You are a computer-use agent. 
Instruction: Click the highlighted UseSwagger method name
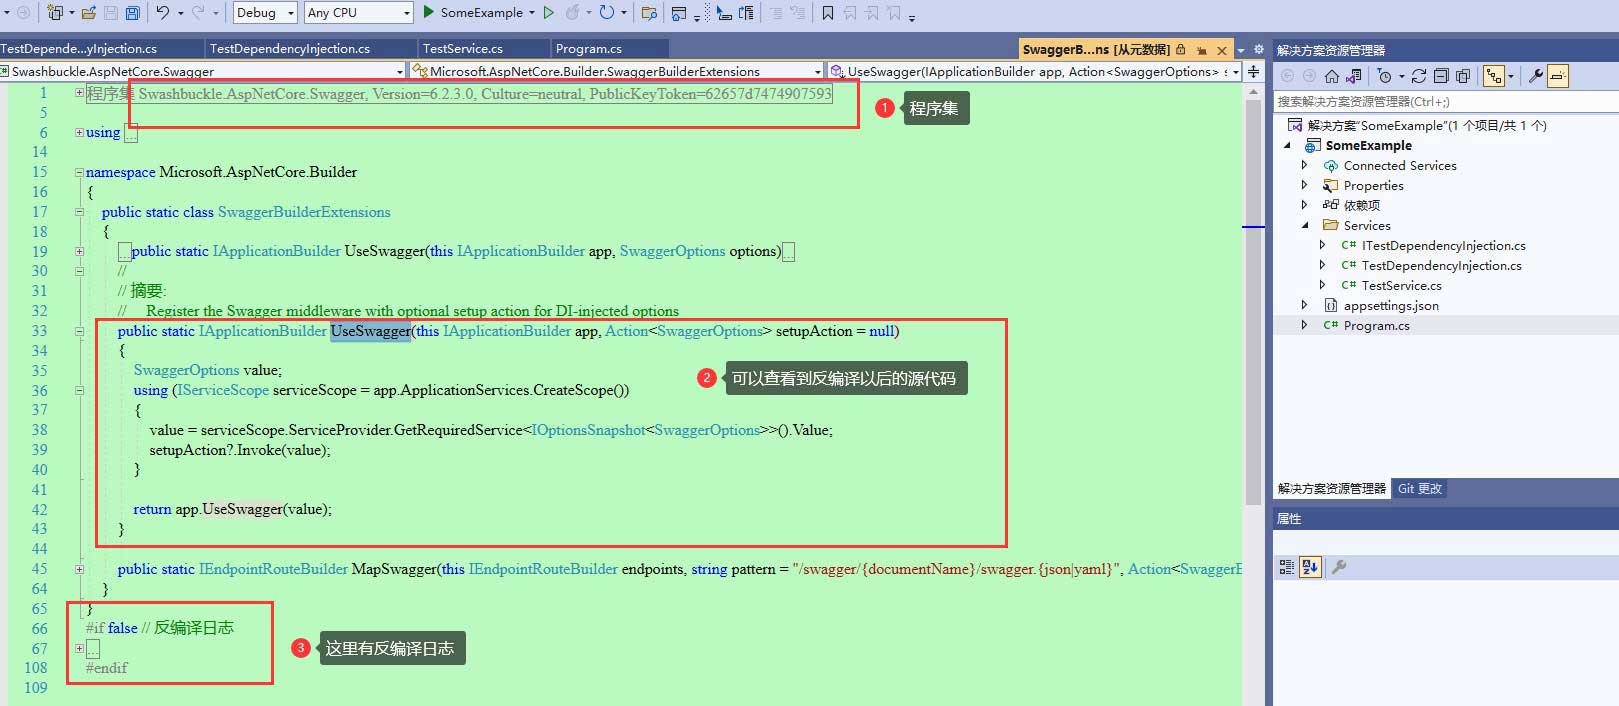pyautogui.click(x=370, y=331)
